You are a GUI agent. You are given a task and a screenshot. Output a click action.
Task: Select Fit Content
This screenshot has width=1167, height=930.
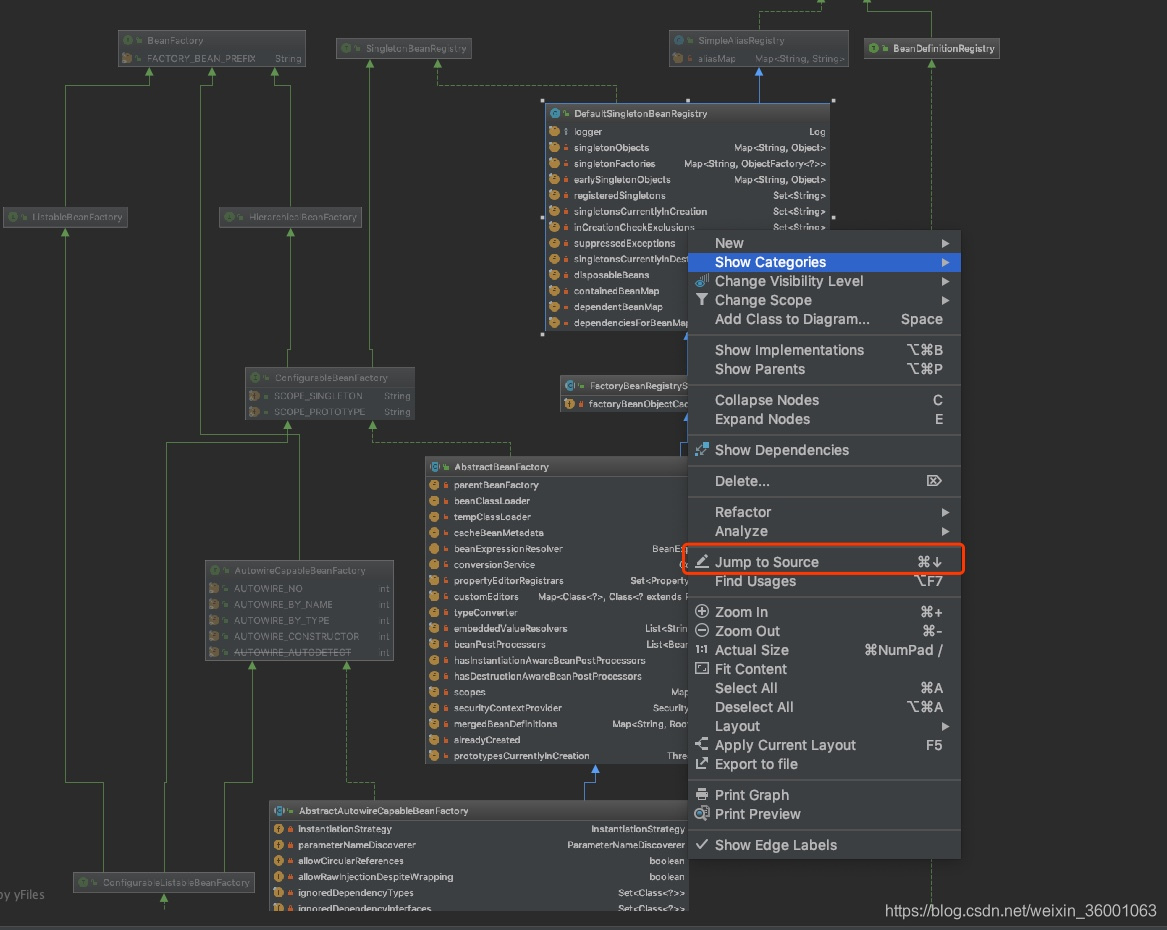pyautogui.click(x=824, y=669)
